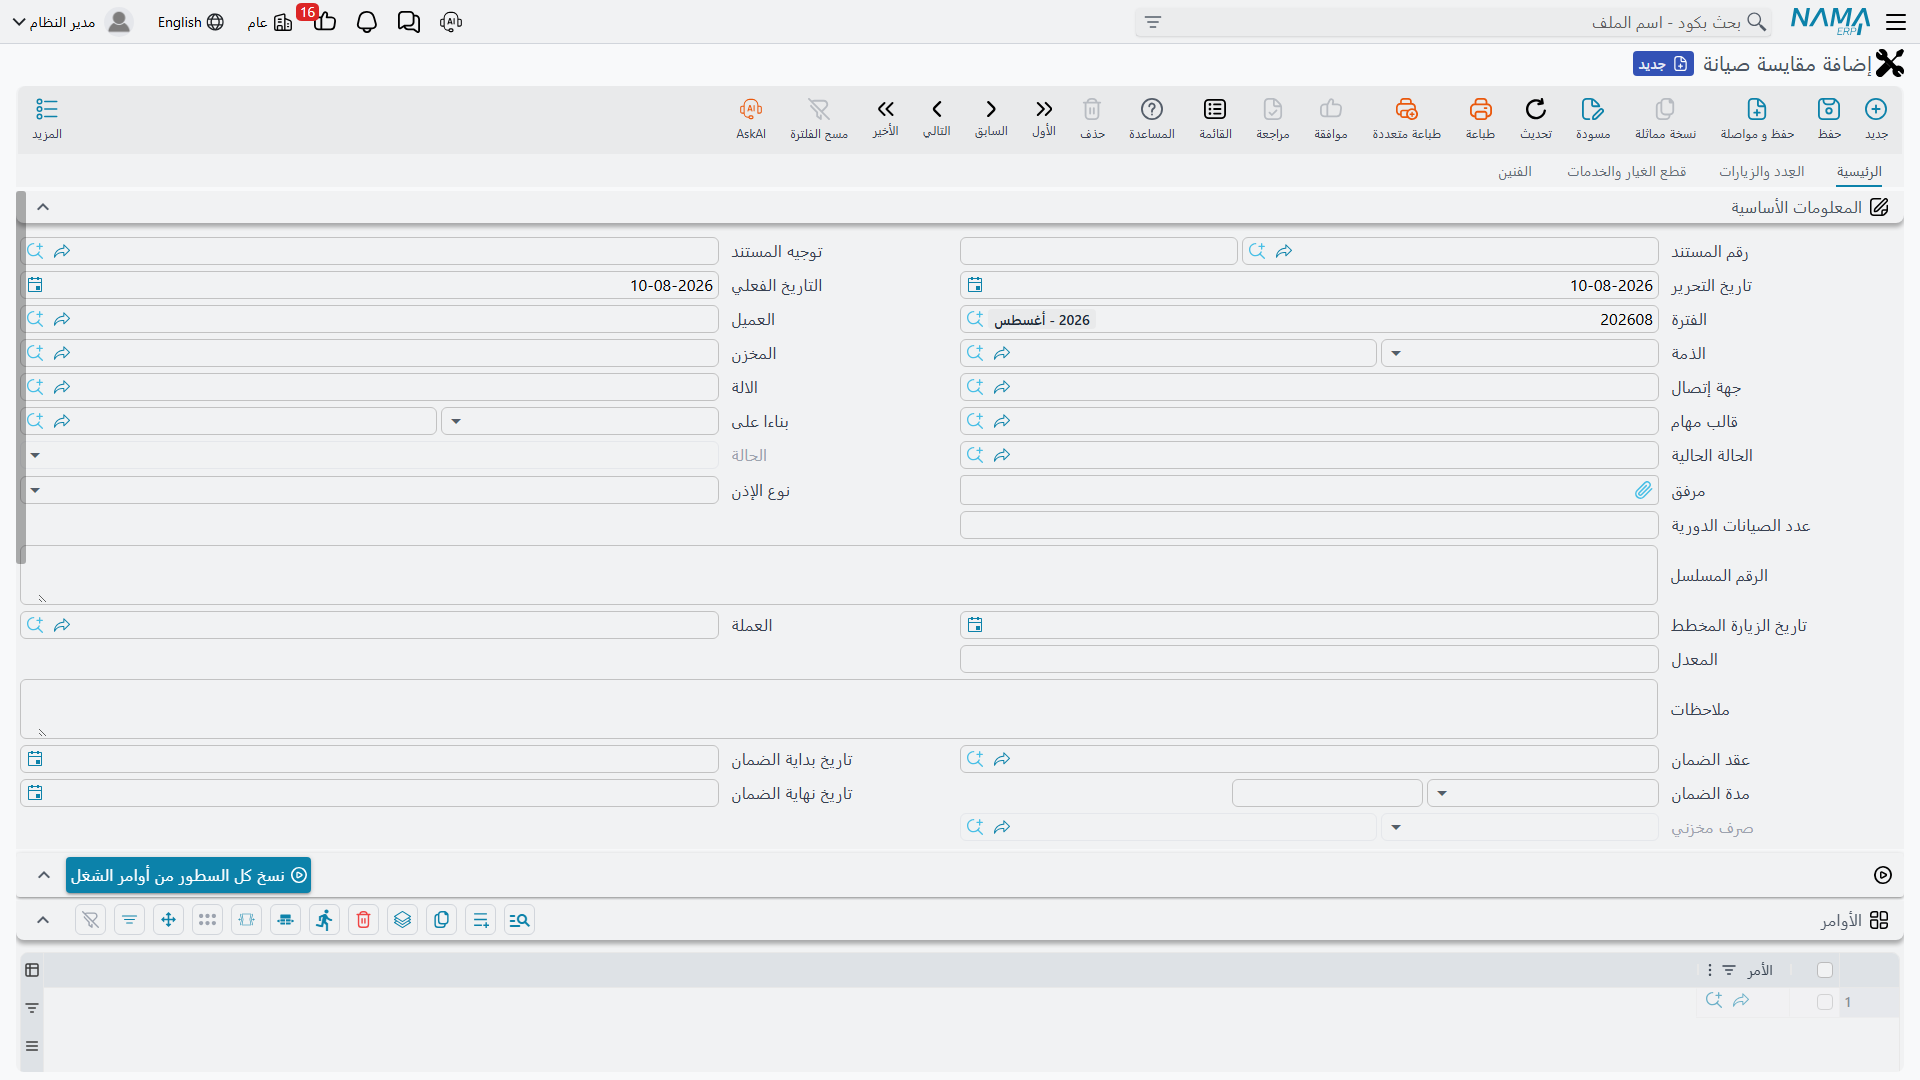Click the NAMA ERP logo

point(1830,21)
